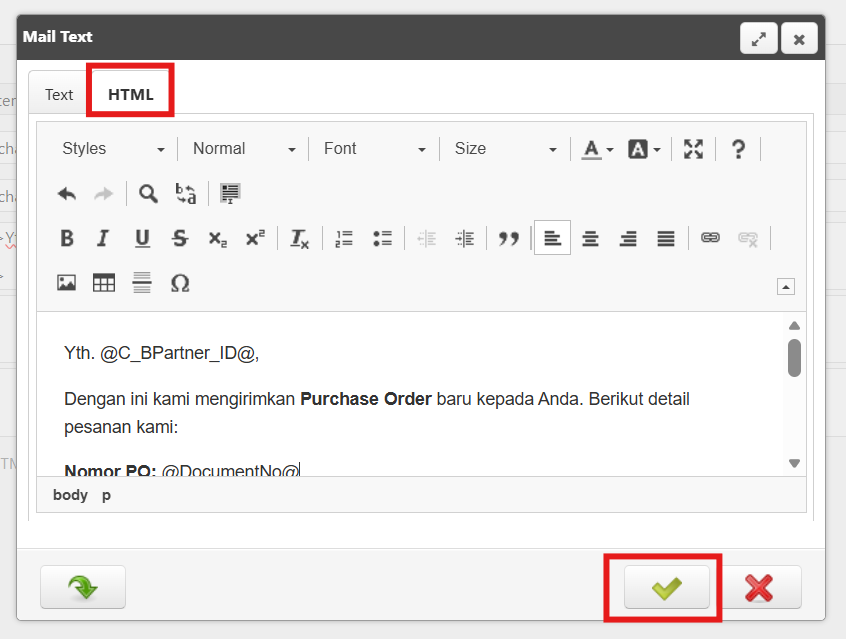Open the Font dropdown
Viewport: 846px width, 639px height.
pos(374,149)
